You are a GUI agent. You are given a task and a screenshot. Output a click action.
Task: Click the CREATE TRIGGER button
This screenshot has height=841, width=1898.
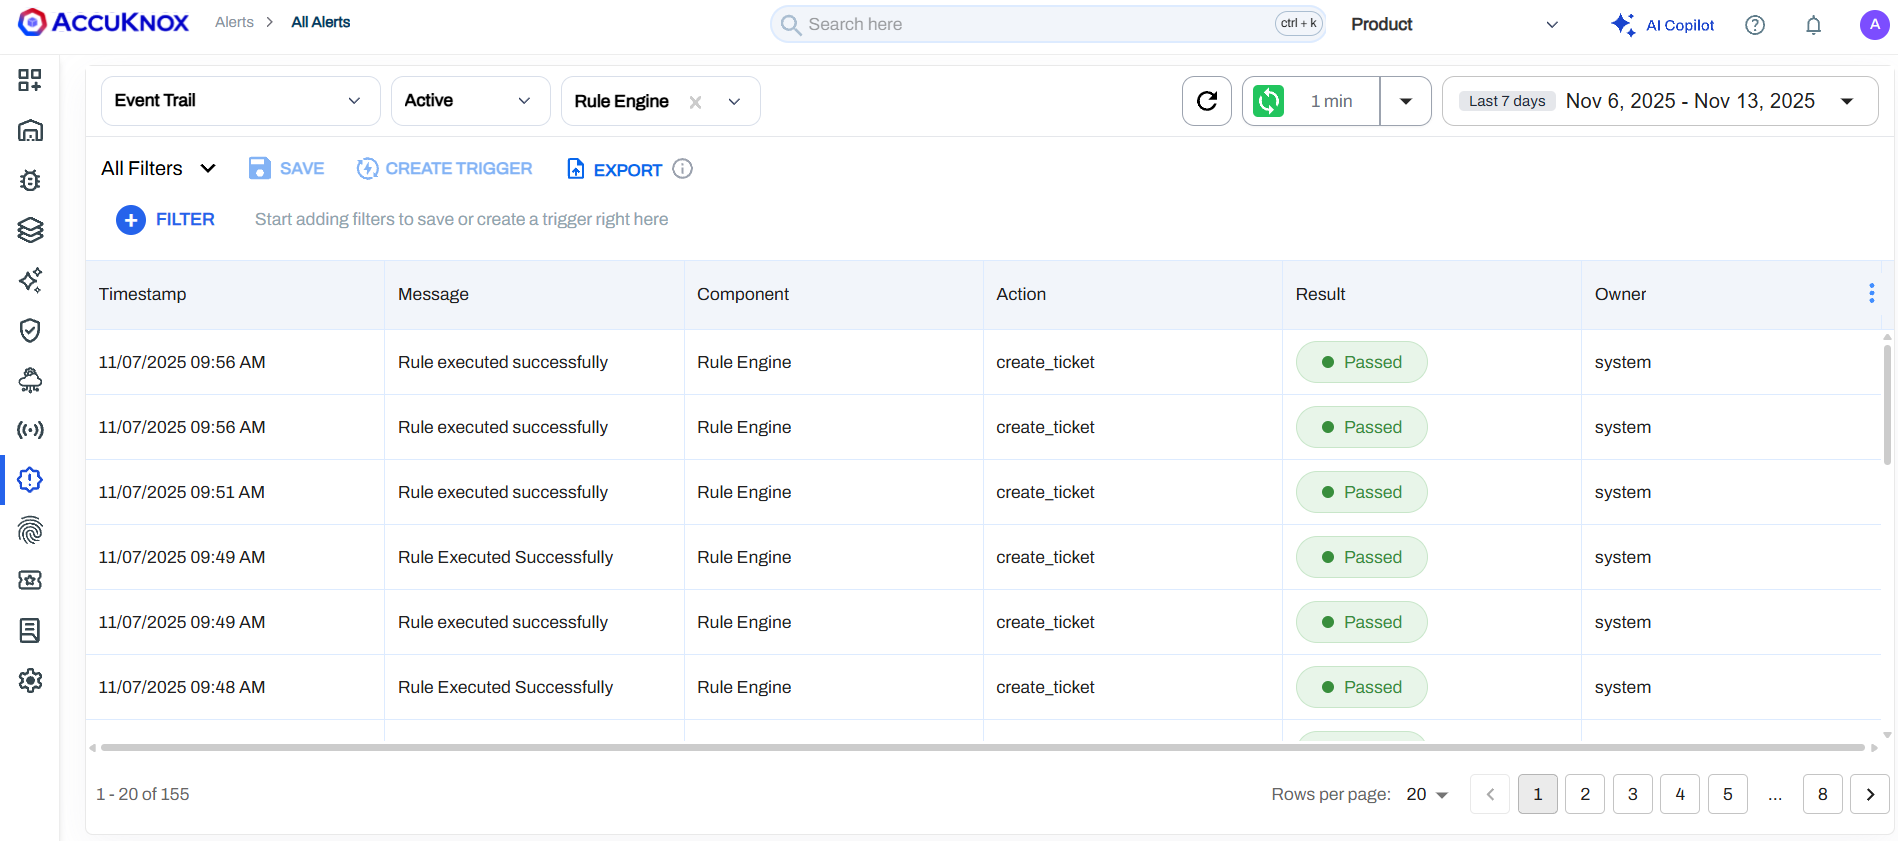pyautogui.click(x=445, y=169)
